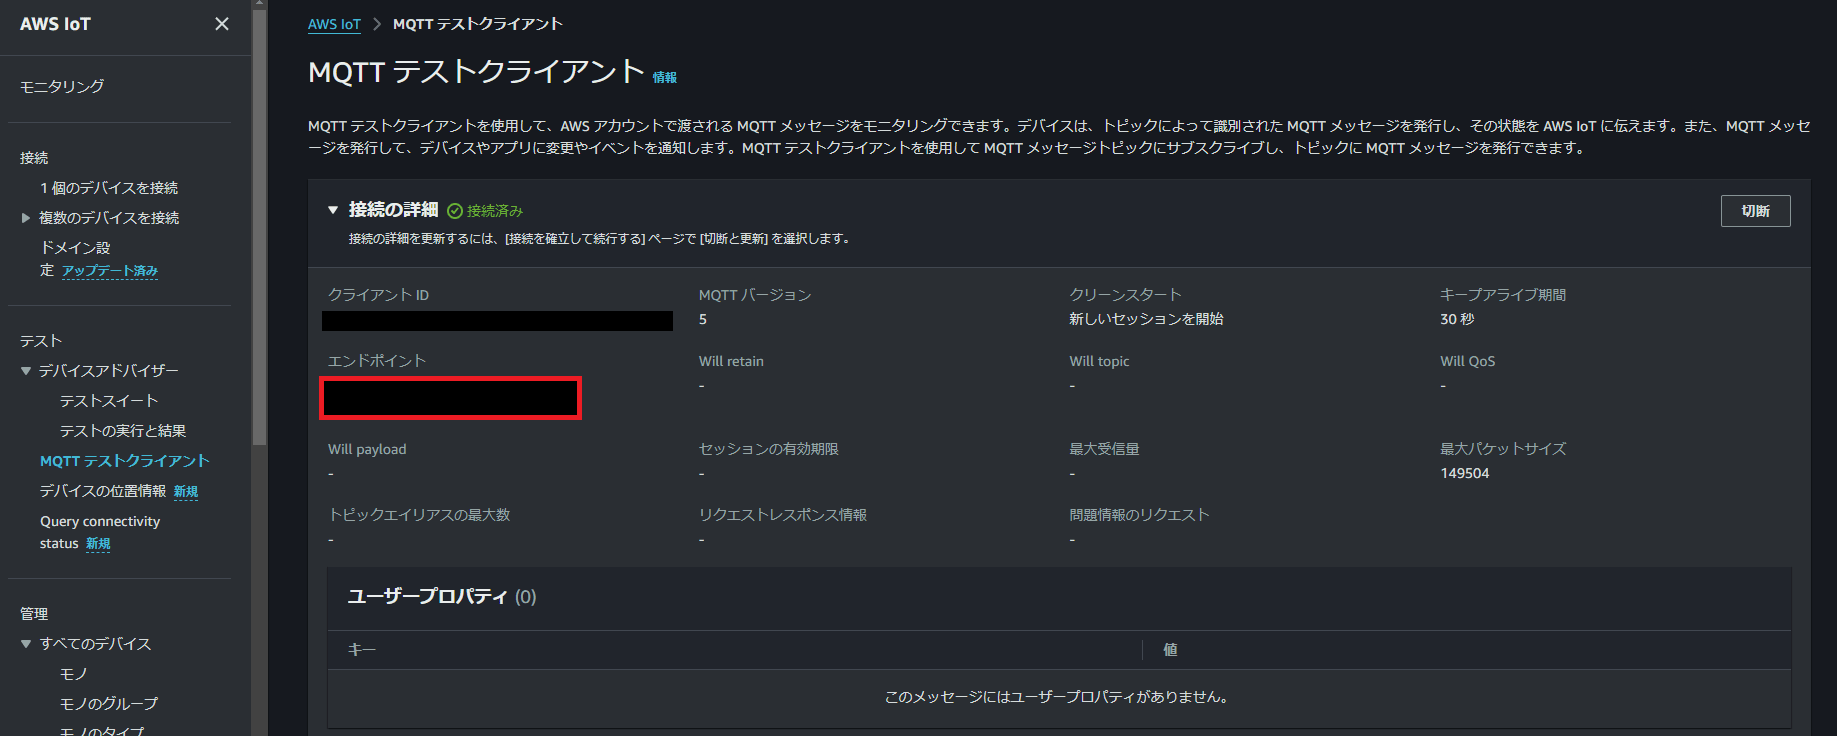1837x736 pixels.
Task: Click the Will retain label
Action: tap(731, 361)
